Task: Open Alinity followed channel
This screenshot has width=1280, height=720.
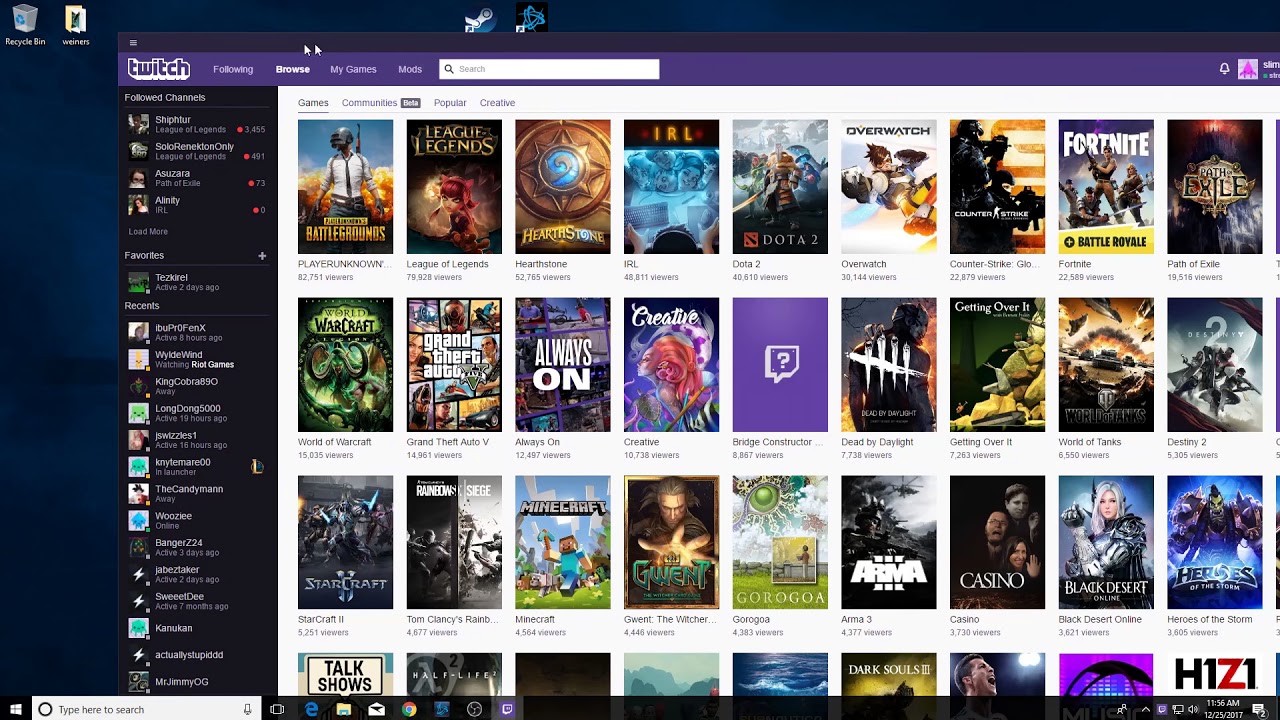Action: pyautogui.click(x=197, y=205)
